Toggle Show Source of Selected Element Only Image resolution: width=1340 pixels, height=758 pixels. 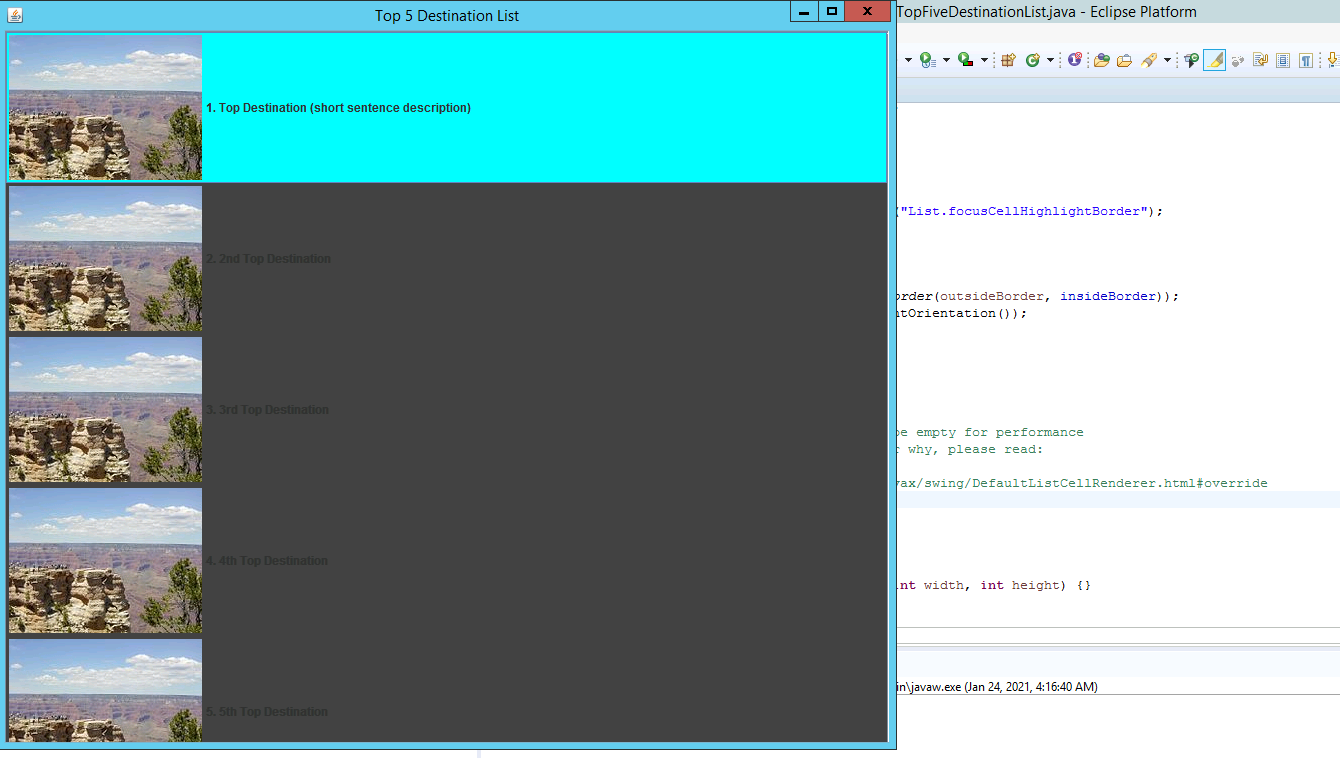1282,60
